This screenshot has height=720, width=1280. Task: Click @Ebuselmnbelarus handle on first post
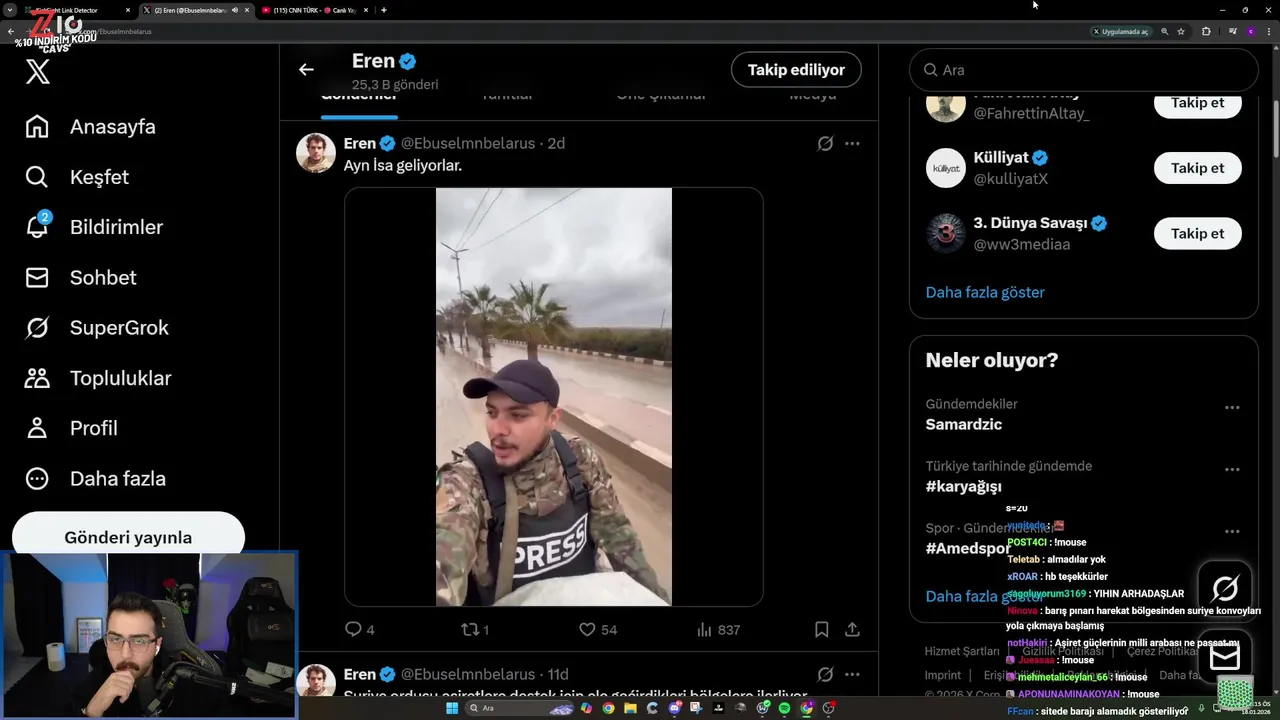click(468, 143)
